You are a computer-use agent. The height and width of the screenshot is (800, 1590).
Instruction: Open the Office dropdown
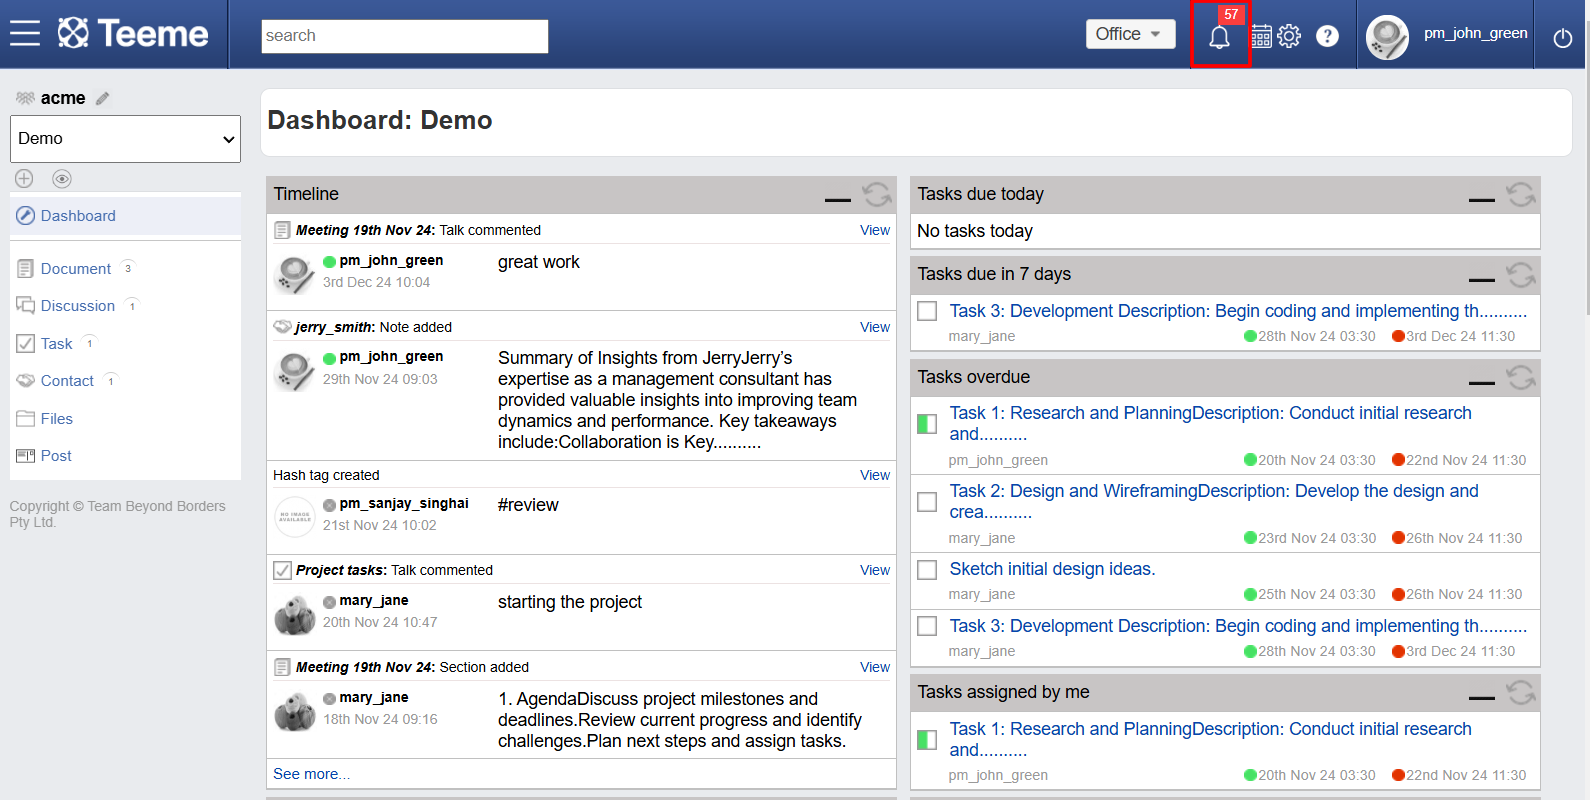(1130, 34)
